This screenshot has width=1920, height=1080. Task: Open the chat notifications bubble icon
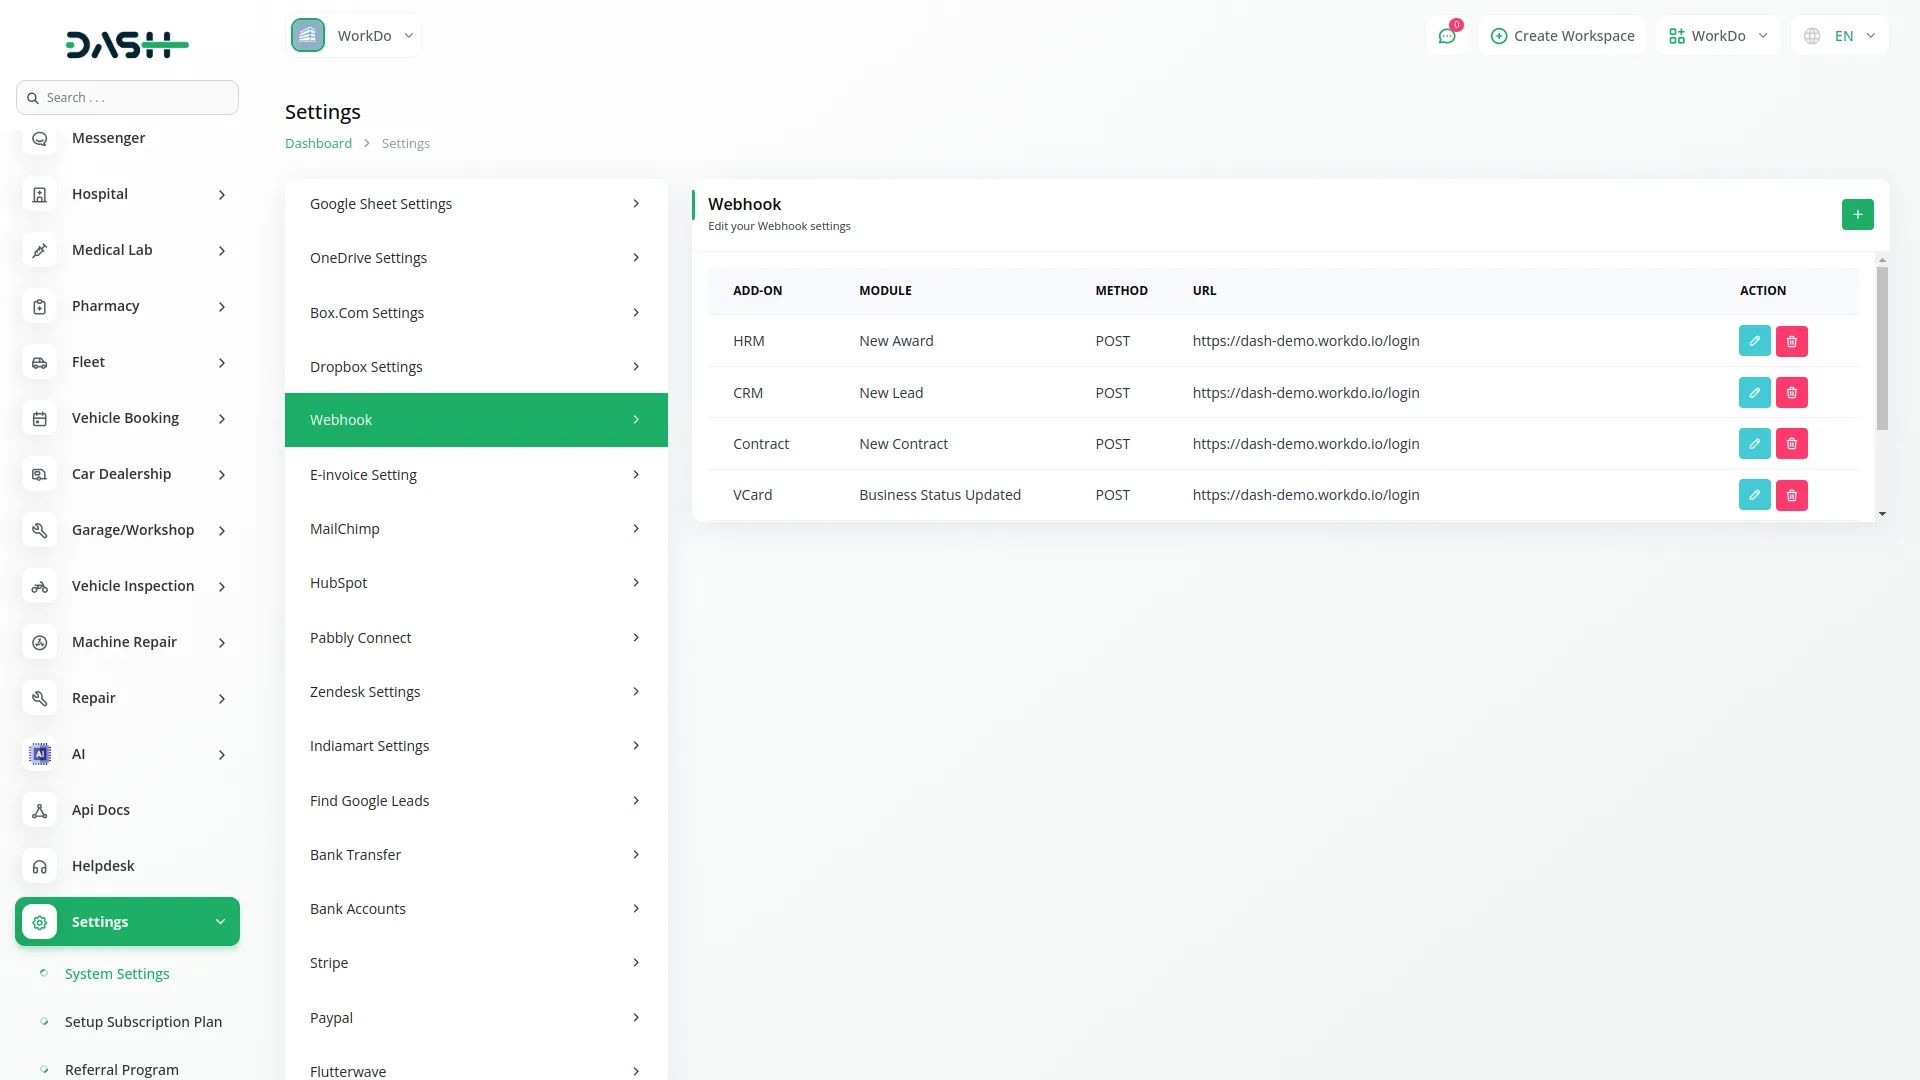[1447, 35]
